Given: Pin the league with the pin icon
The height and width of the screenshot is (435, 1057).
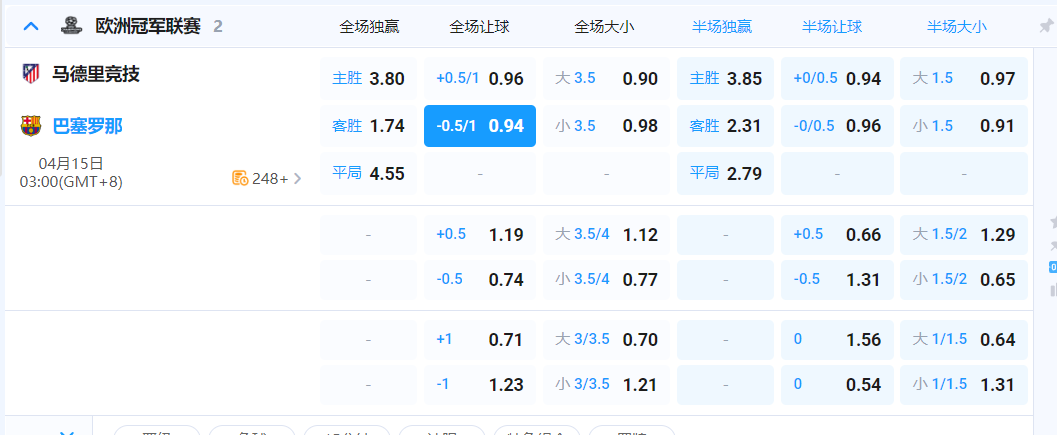Looking at the screenshot, I should [x=1046, y=26].
